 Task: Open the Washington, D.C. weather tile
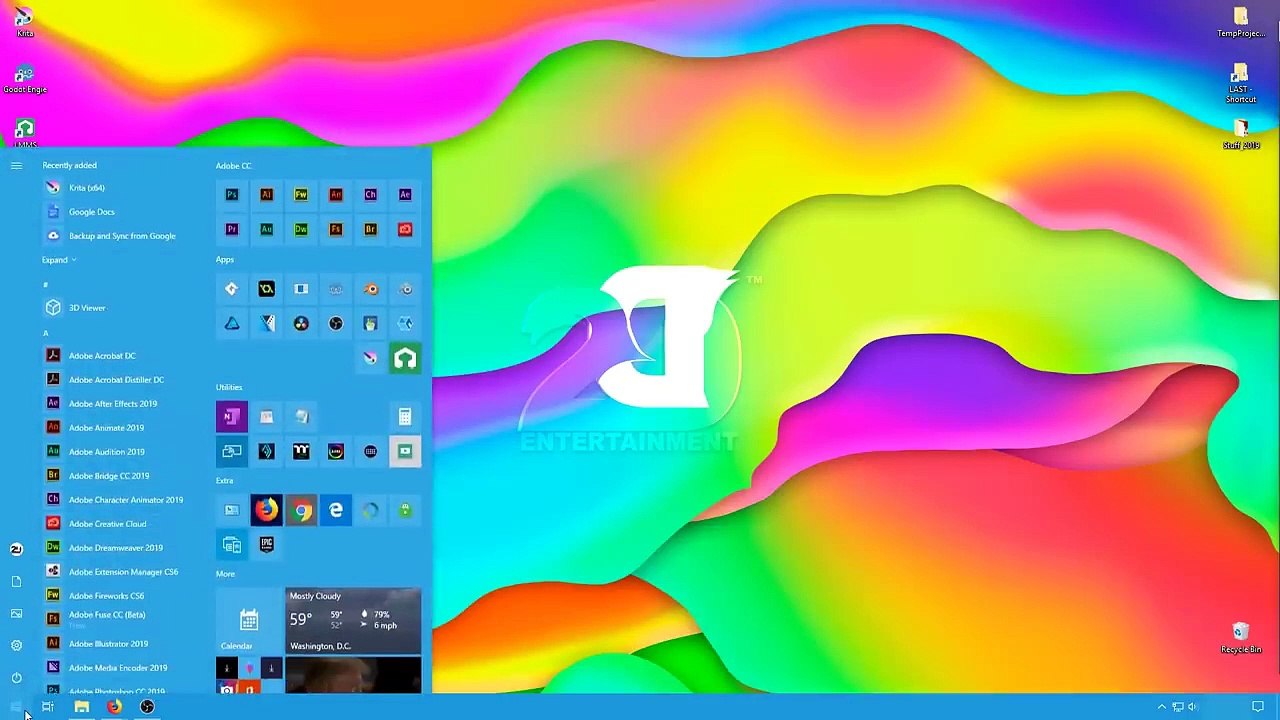click(x=353, y=622)
